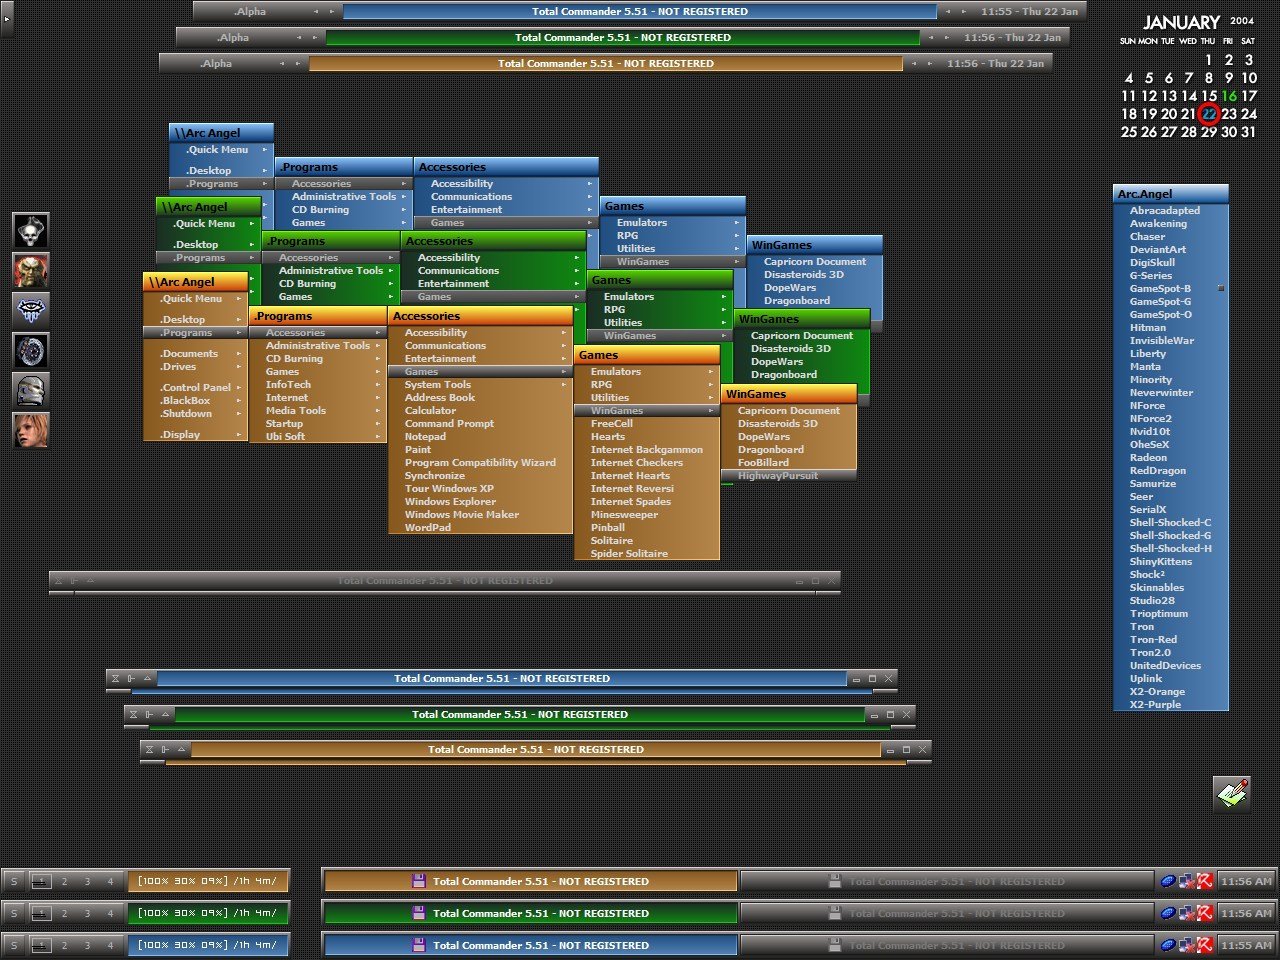1280x960 pixels.
Task: Focus blue Total Commander top toolbar title
Action: click(x=640, y=12)
